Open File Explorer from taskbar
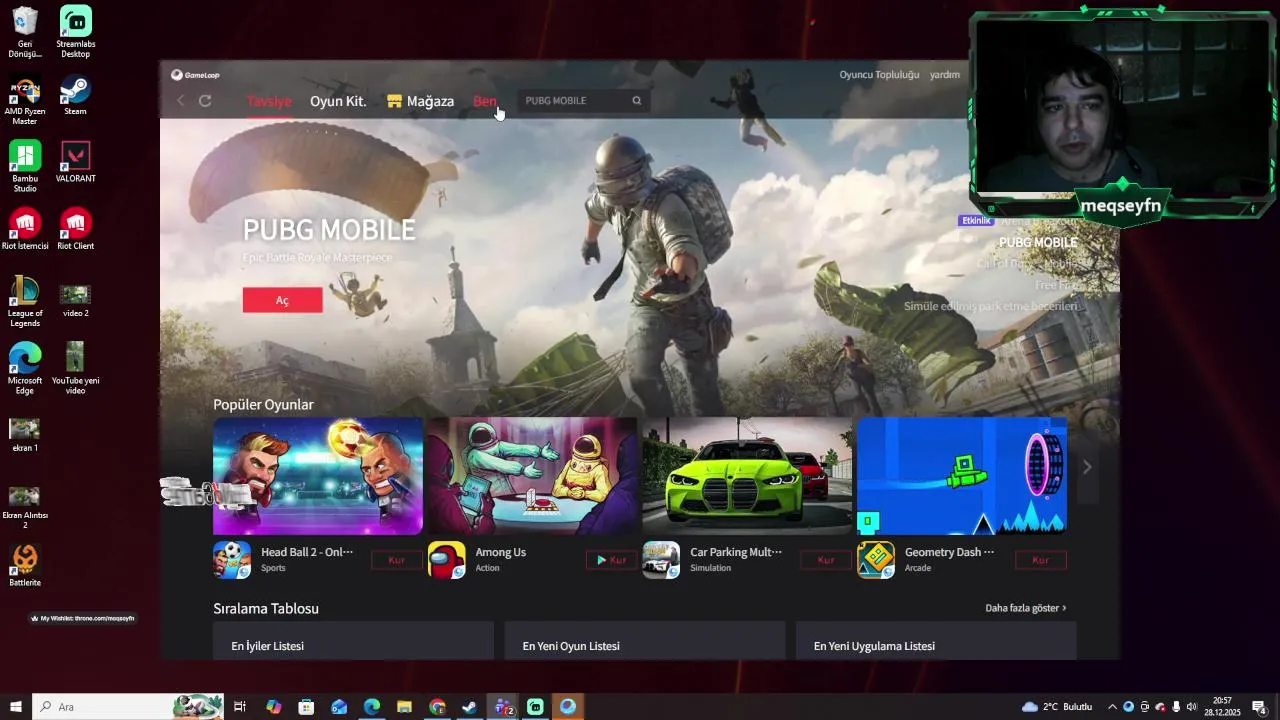This screenshot has height=720, width=1280. 404,707
